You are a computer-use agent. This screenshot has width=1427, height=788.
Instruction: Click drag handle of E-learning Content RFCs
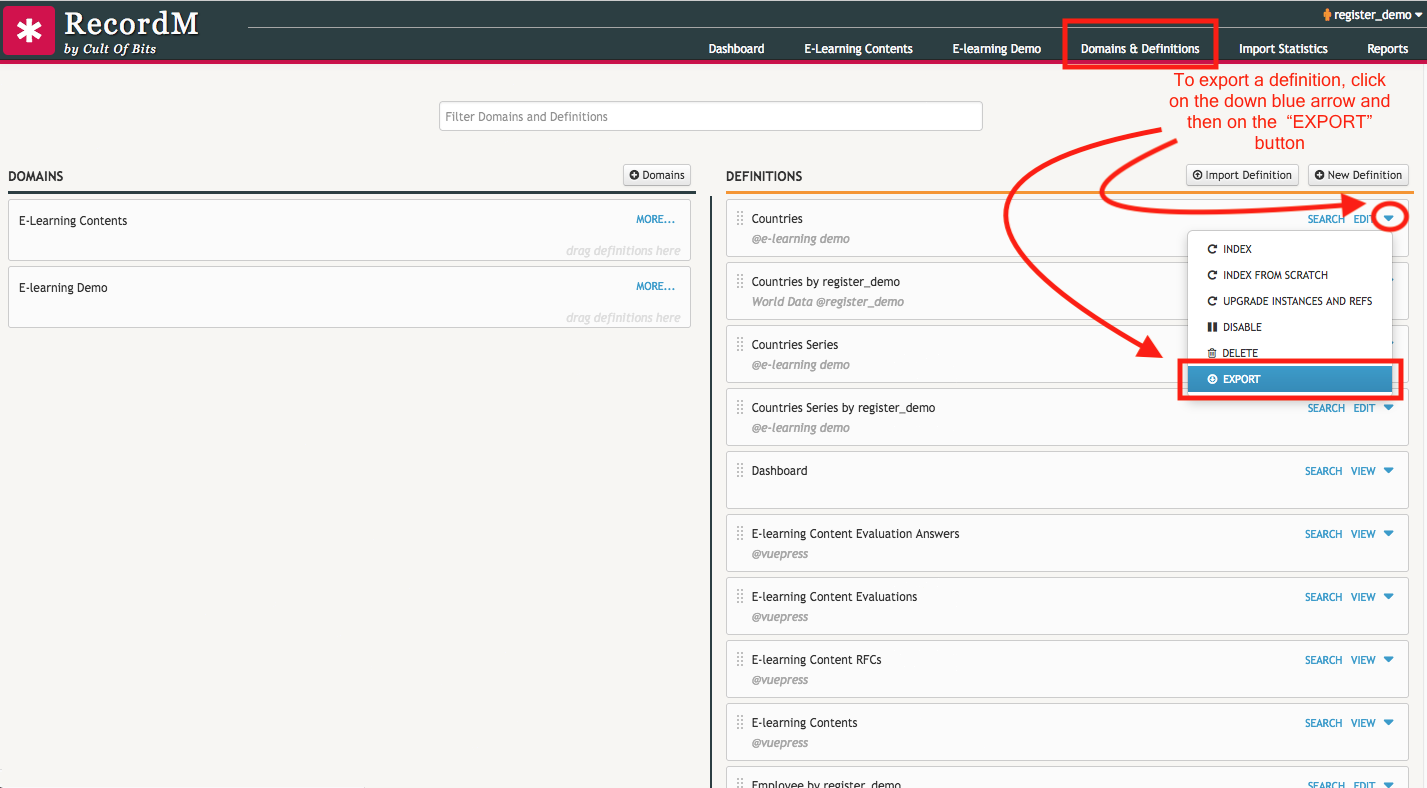pyautogui.click(x=740, y=660)
